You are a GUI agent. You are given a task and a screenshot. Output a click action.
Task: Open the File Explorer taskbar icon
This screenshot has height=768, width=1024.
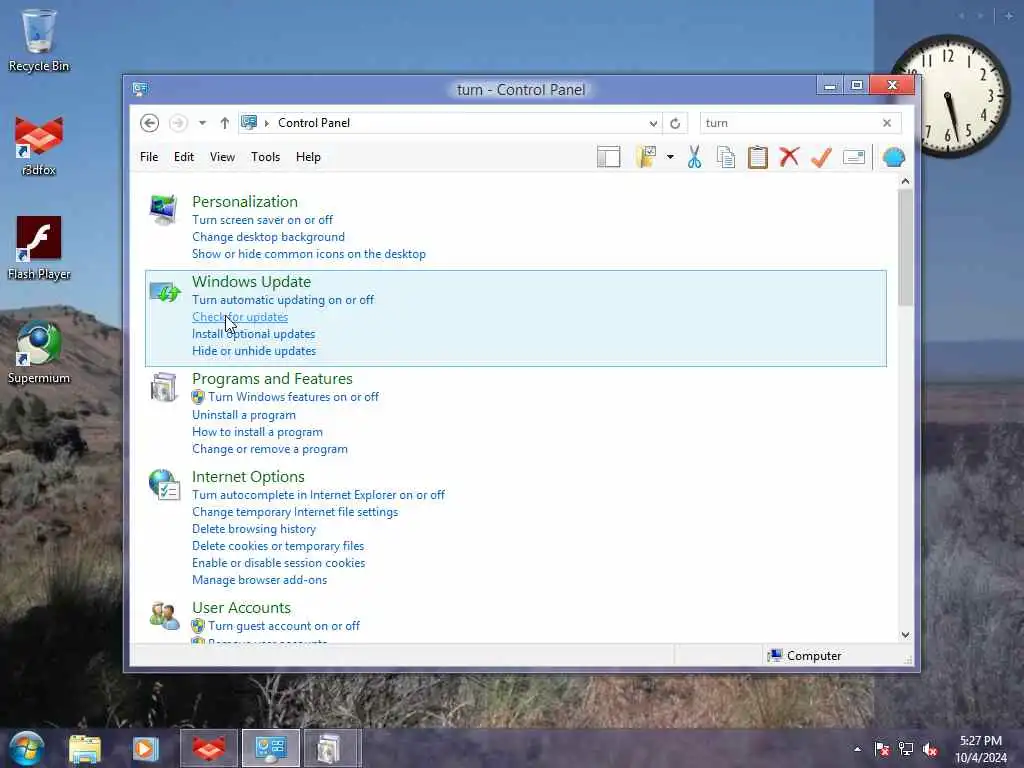[x=85, y=748]
